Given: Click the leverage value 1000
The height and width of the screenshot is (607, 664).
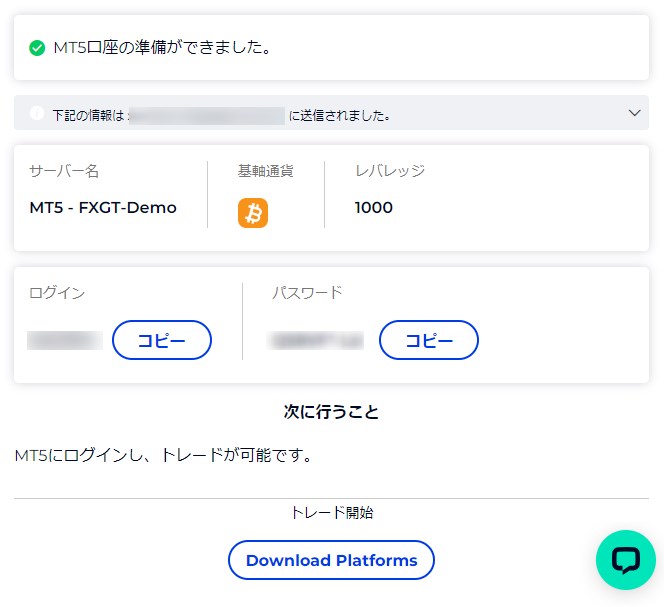Looking at the screenshot, I should [x=374, y=208].
